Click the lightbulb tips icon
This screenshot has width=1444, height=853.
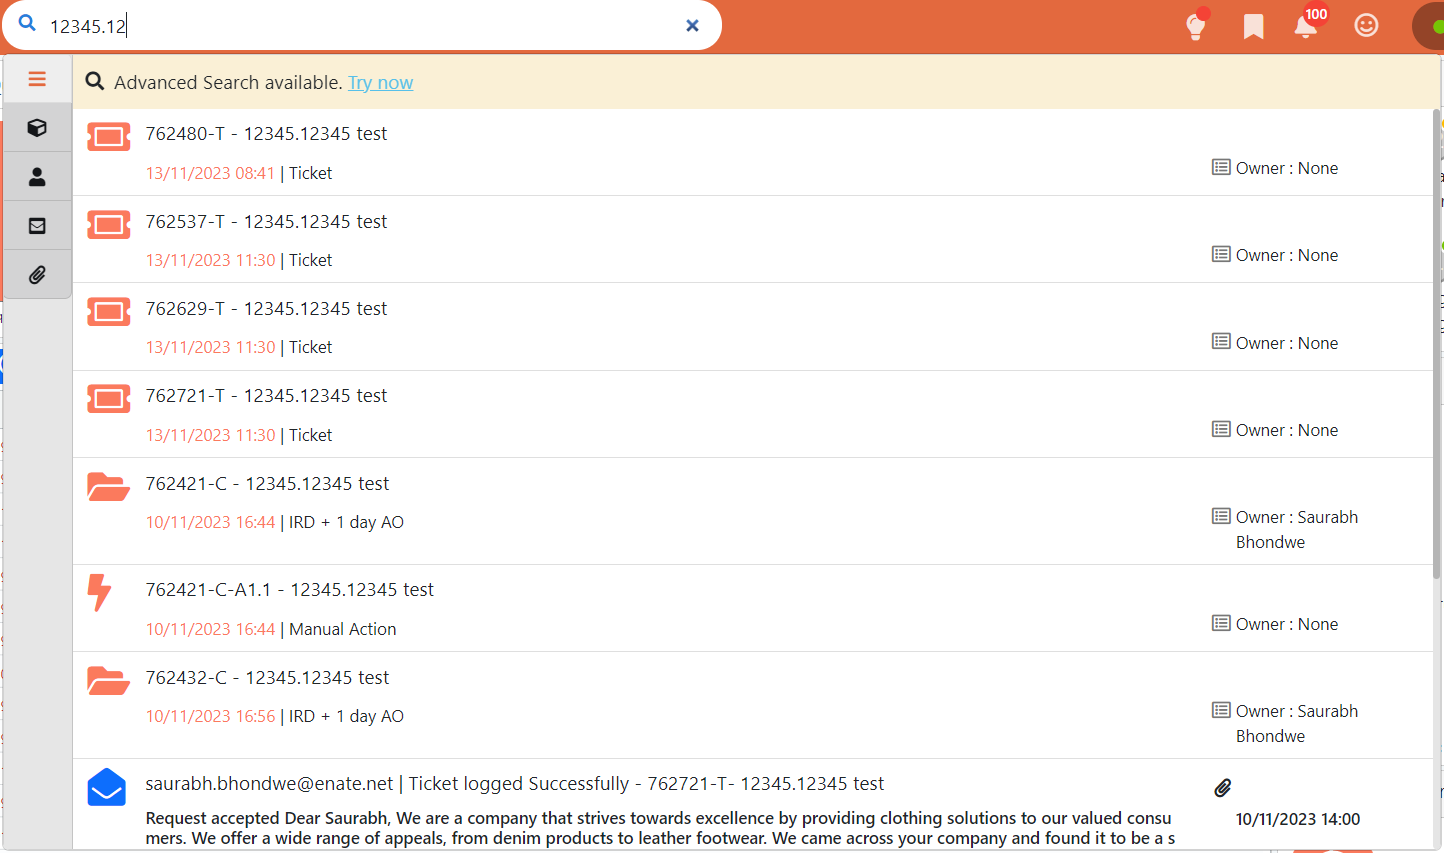pyautogui.click(x=1196, y=26)
